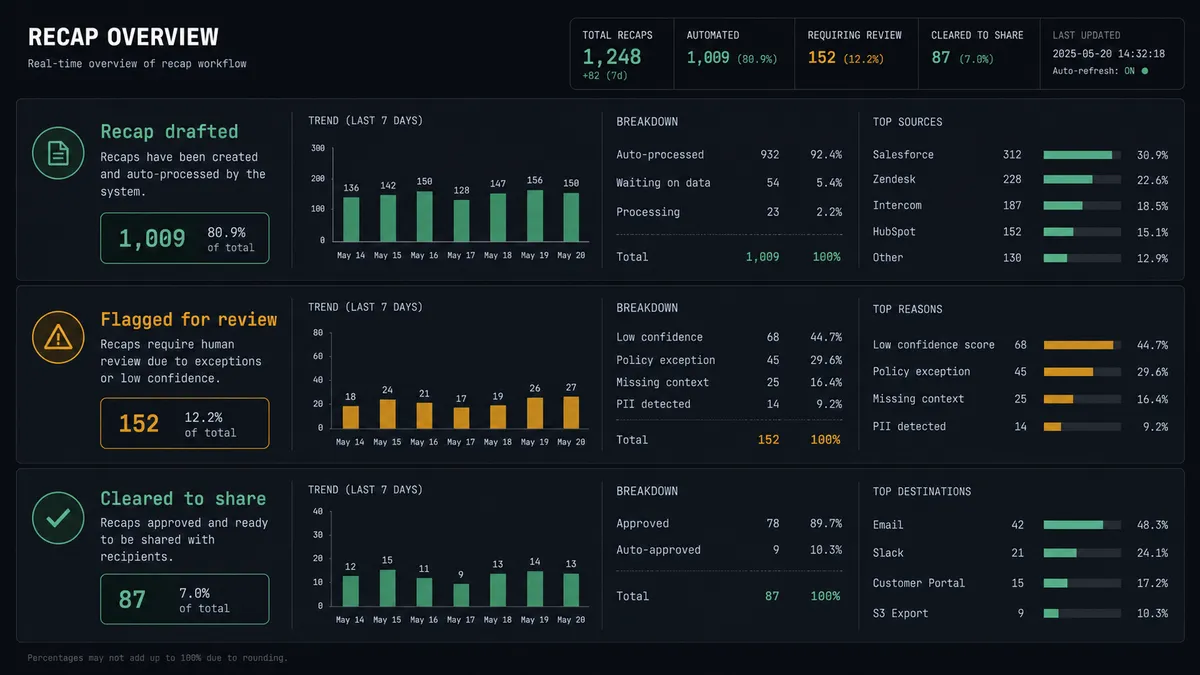
Task: Click the Flagged May 15 bar labeled 24
Action: (x=388, y=414)
